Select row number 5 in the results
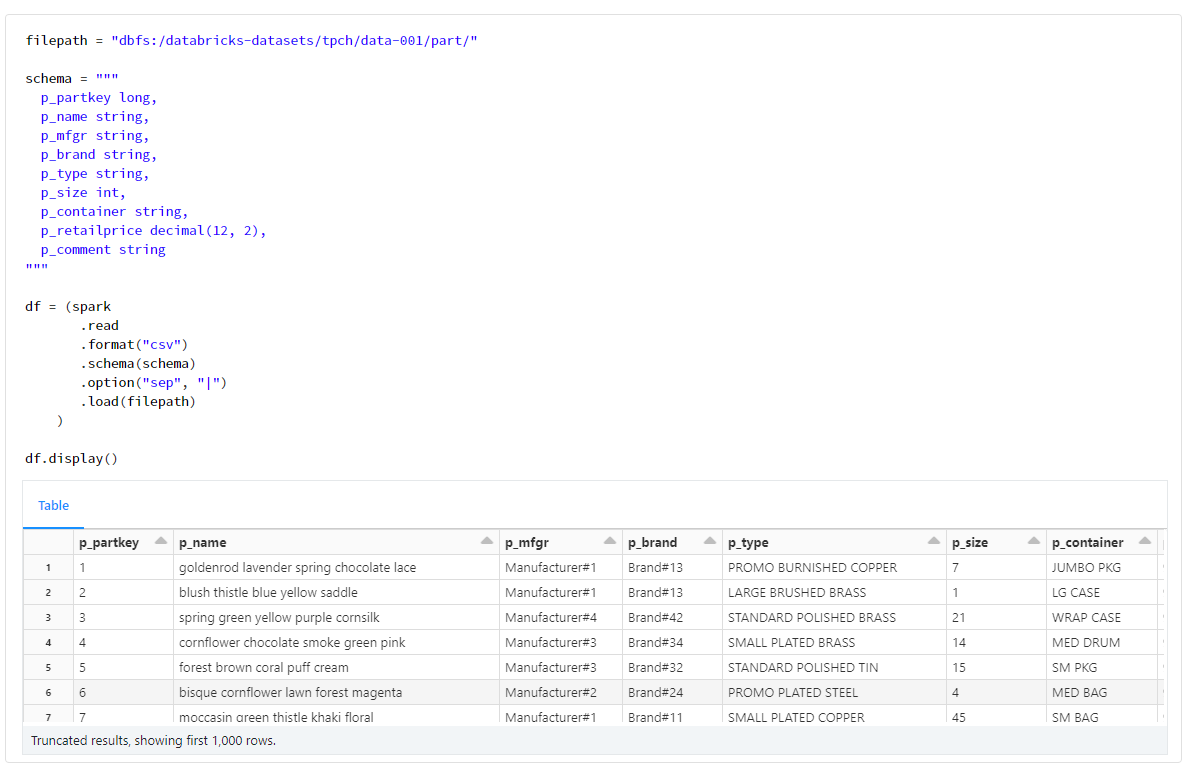 (47, 667)
